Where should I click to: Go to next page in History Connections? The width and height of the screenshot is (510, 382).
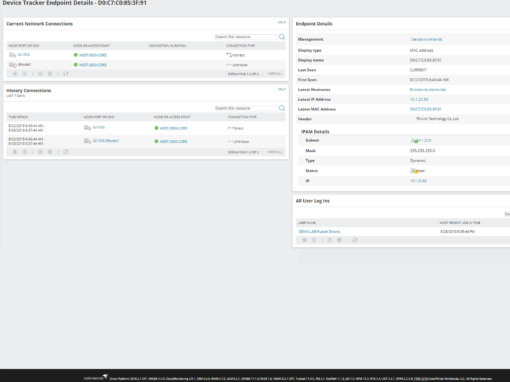[40, 152]
